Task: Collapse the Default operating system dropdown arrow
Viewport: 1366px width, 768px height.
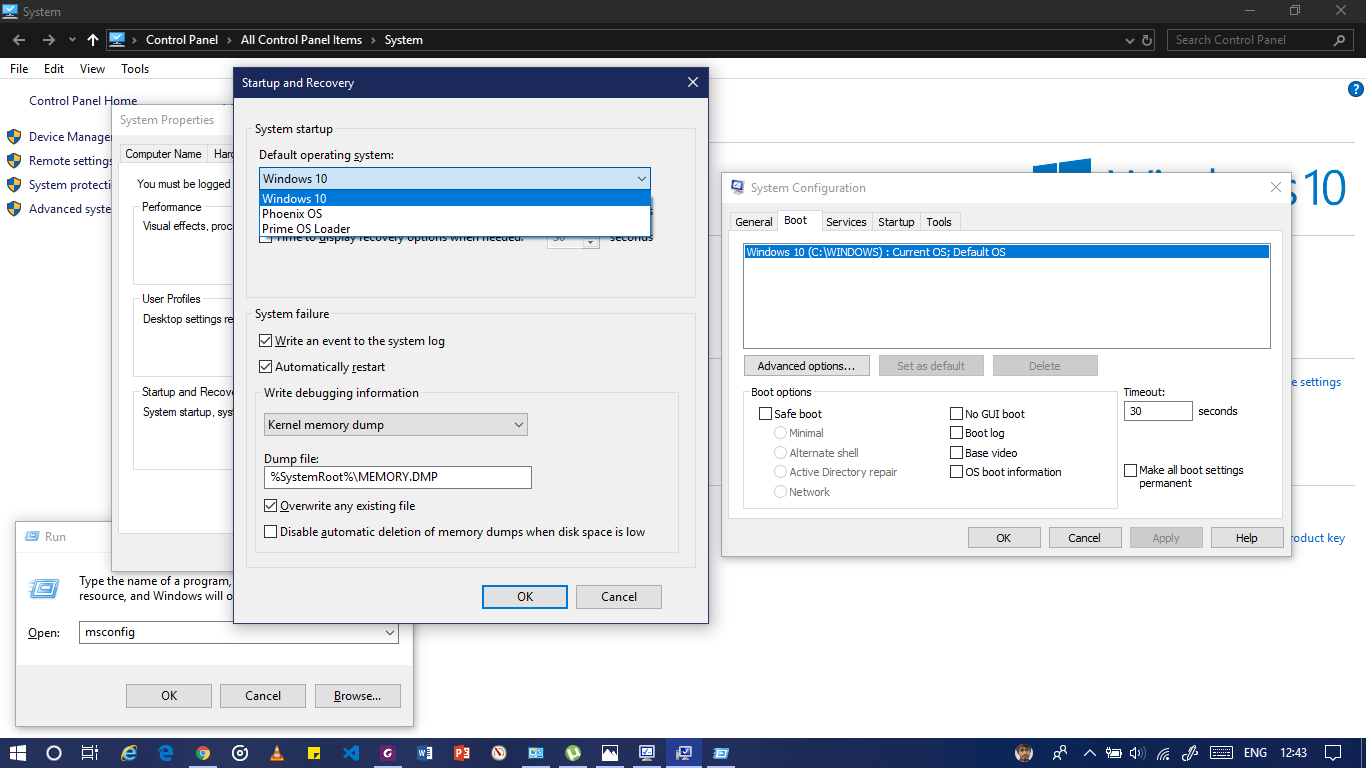Action: (641, 179)
